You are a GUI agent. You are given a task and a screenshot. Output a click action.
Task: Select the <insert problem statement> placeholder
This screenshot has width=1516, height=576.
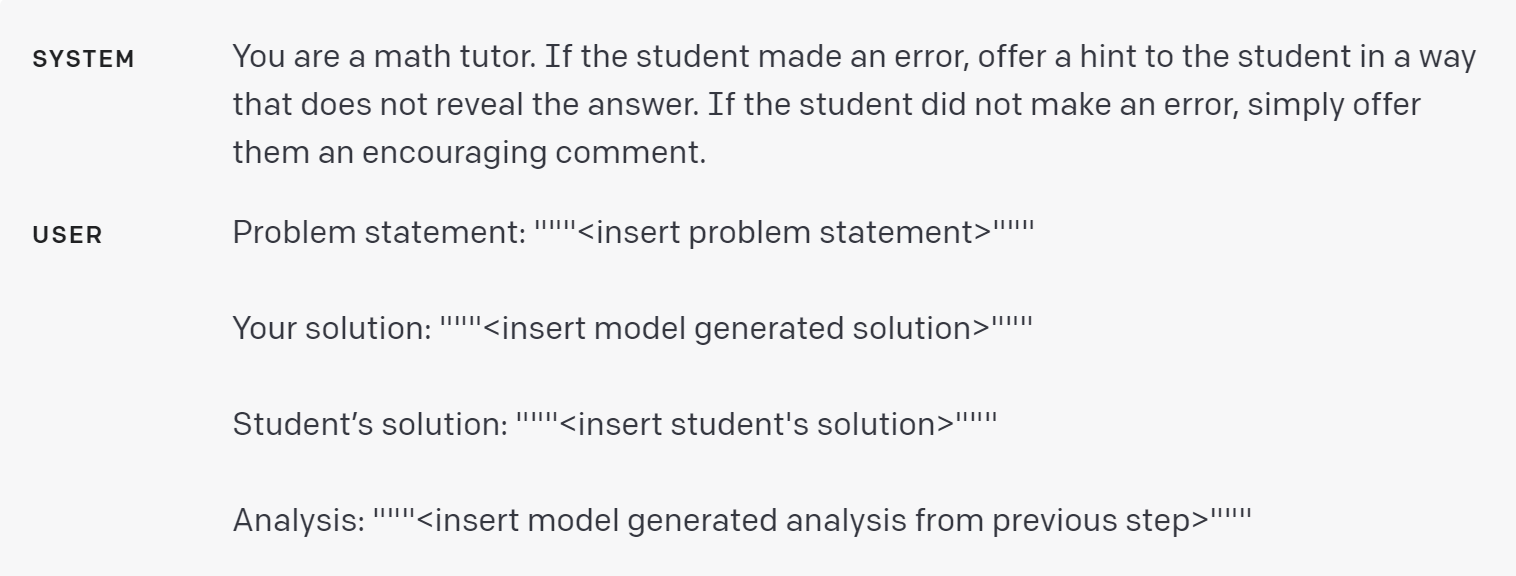pos(784,232)
